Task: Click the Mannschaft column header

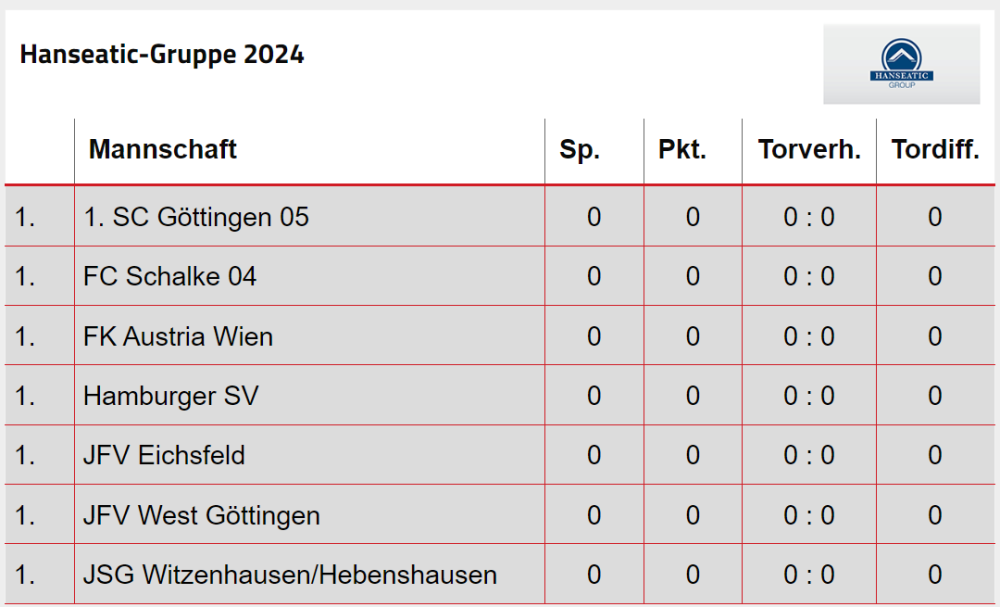Action: pyautogui.click(x=163, y=150)
